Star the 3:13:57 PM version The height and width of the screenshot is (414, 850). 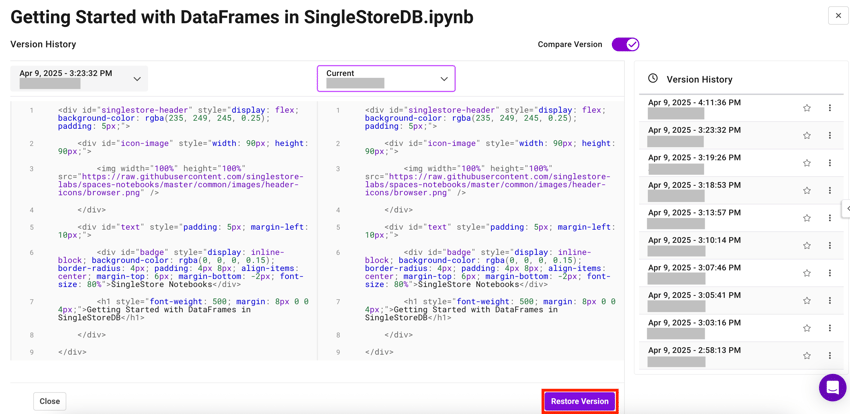[x=807, y=218]
